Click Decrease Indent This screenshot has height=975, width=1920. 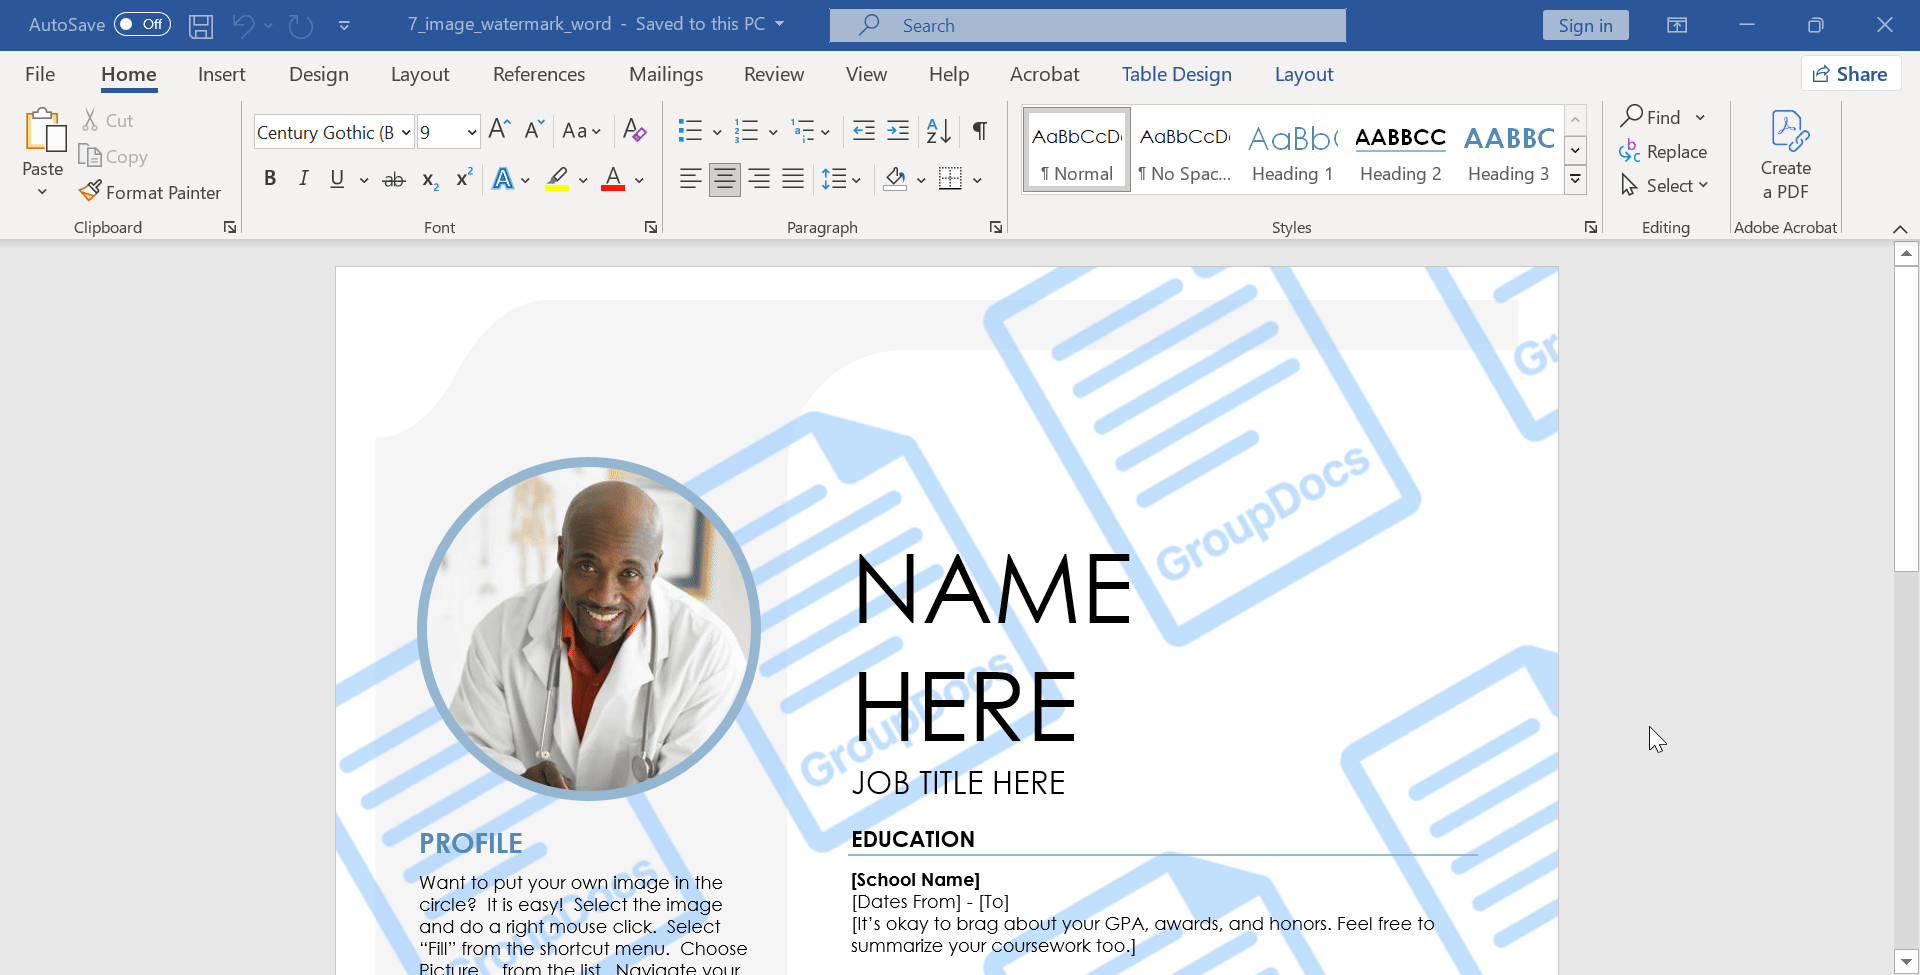click(864, 131)
